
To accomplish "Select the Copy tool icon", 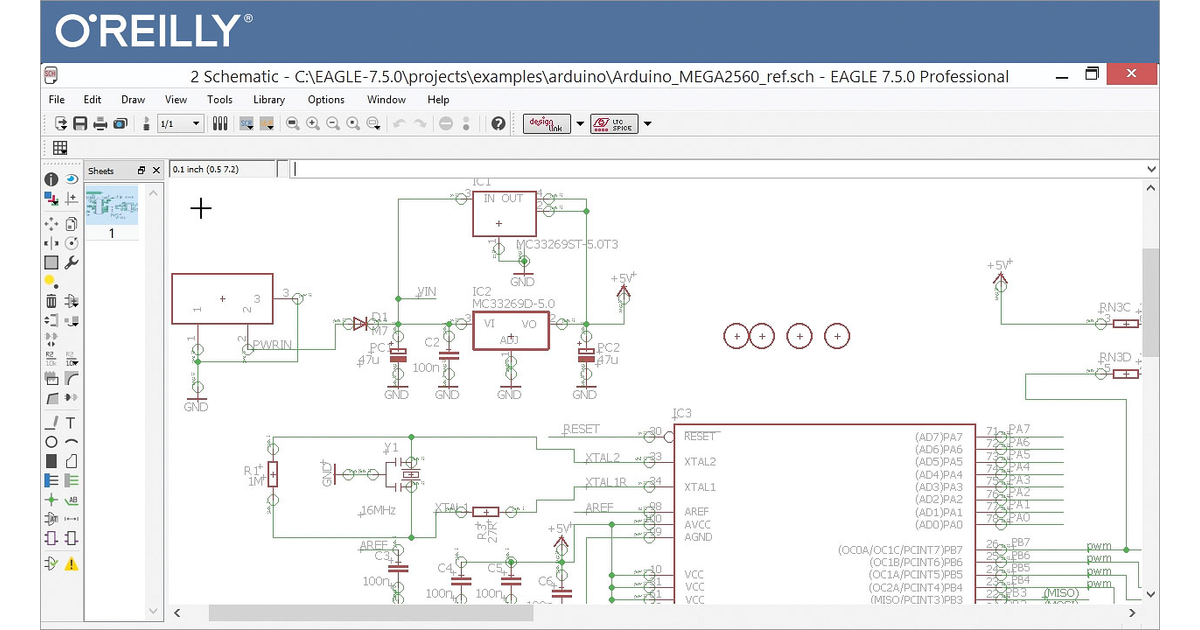I will 71,224.
